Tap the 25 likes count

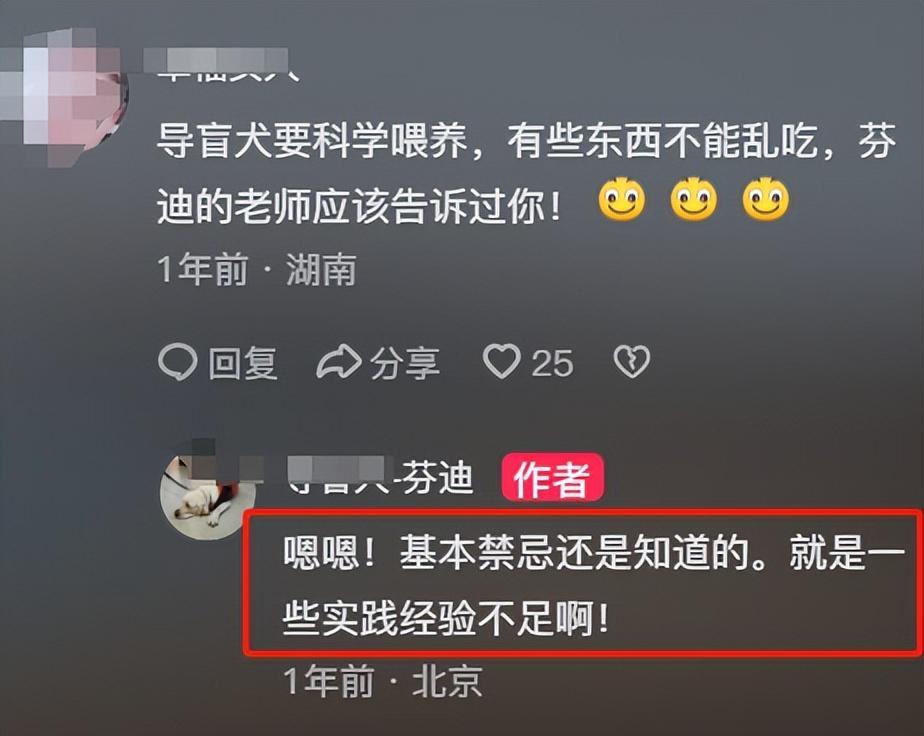click(552, 363)
